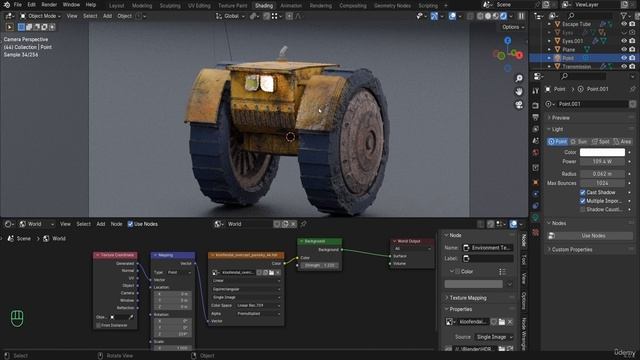Open the View Layer properties tab icon
The image size is (640, 360).
536,129
